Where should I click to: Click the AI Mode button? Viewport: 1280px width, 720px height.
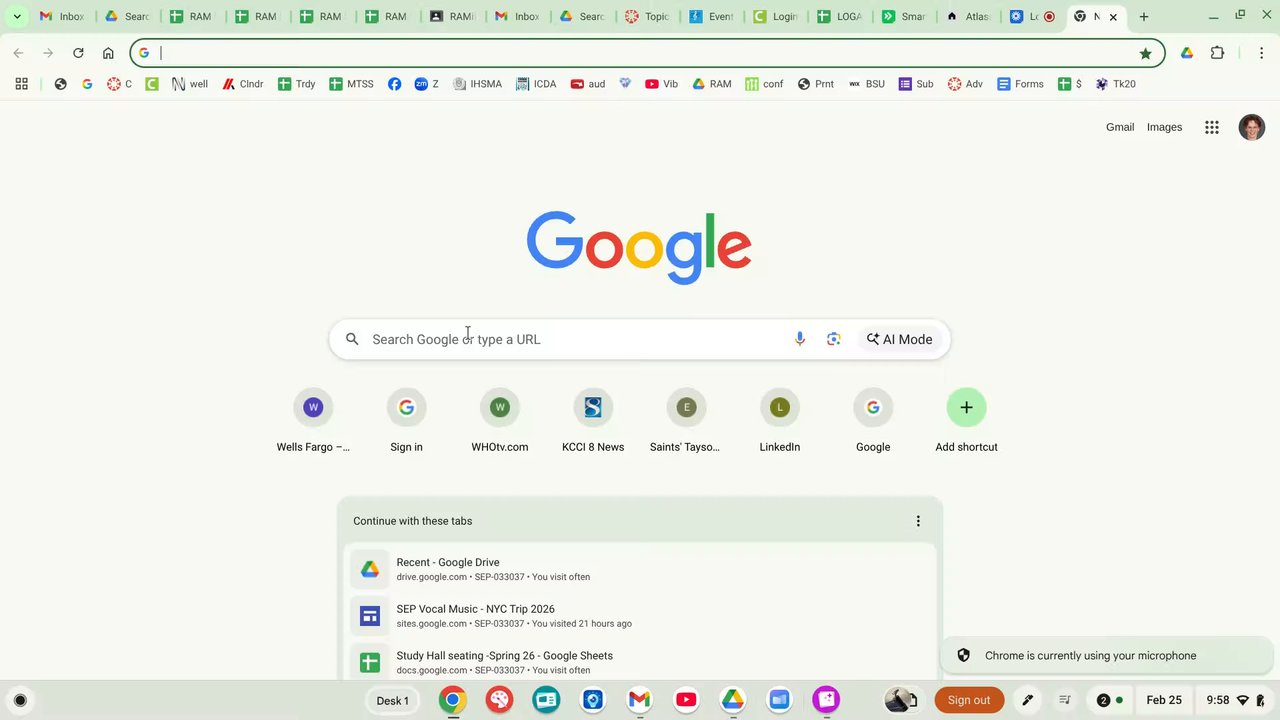899,339
